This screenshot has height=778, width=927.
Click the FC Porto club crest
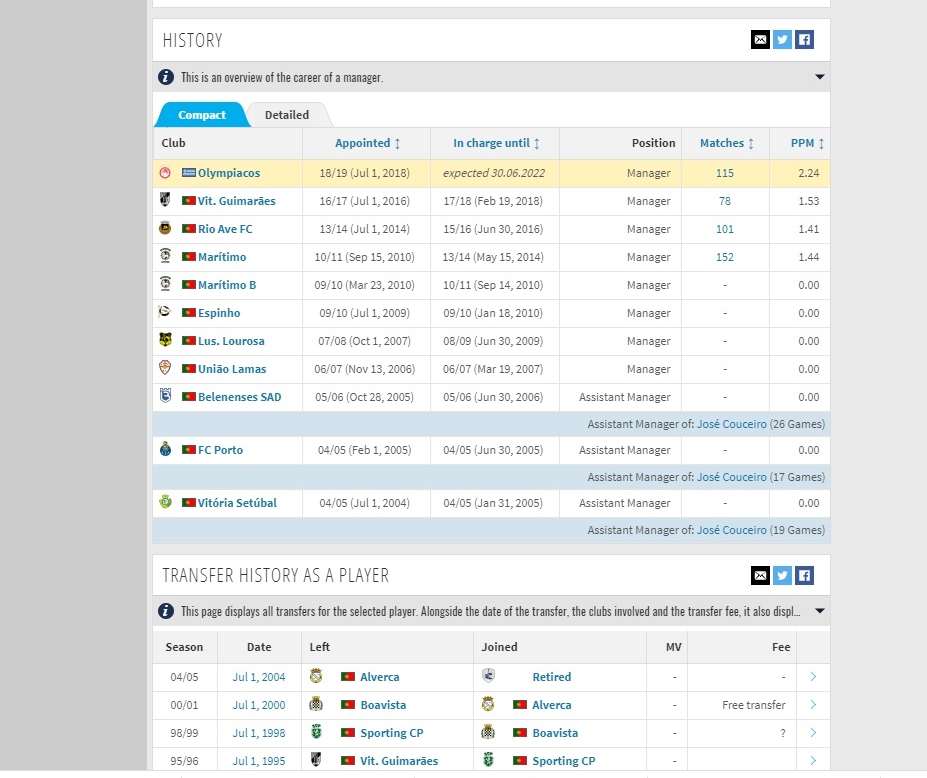tap(165, 450)
